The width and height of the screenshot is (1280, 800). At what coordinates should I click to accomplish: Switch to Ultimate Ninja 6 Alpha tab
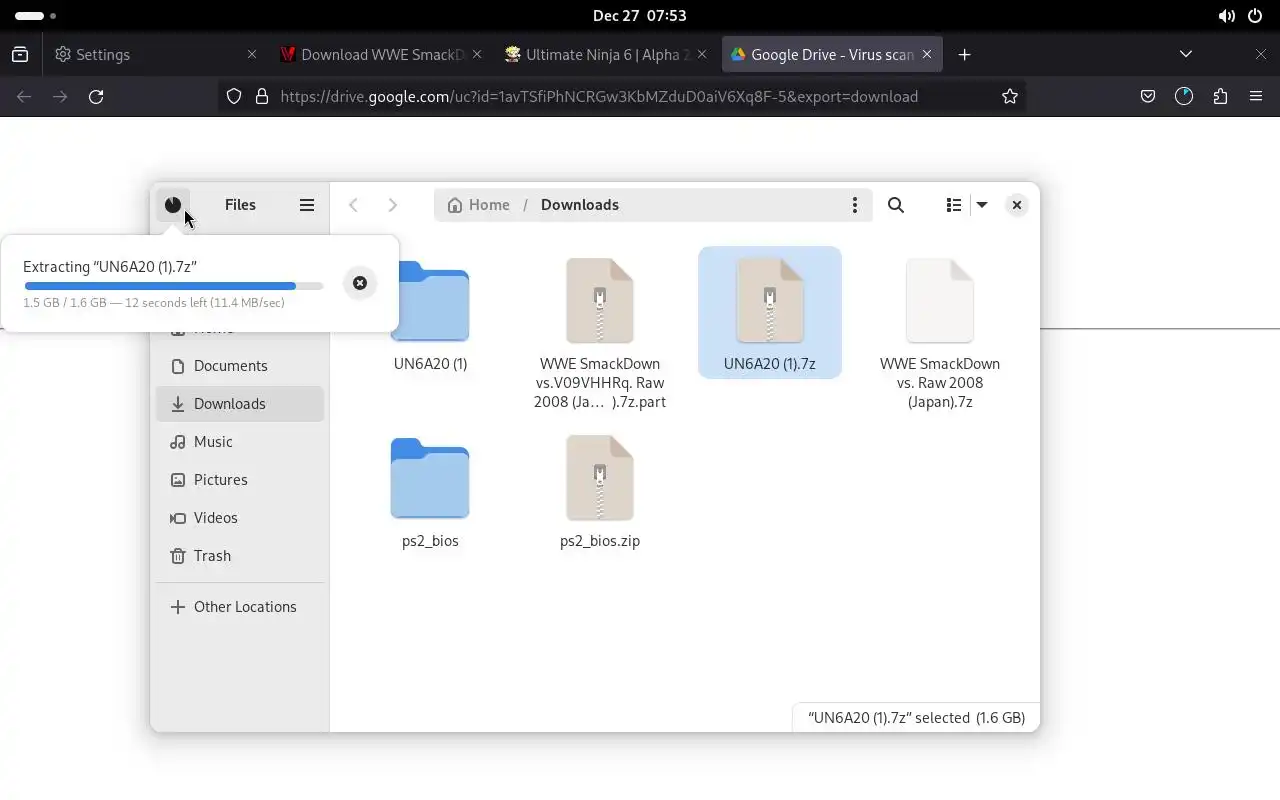[x=608, y=55]
